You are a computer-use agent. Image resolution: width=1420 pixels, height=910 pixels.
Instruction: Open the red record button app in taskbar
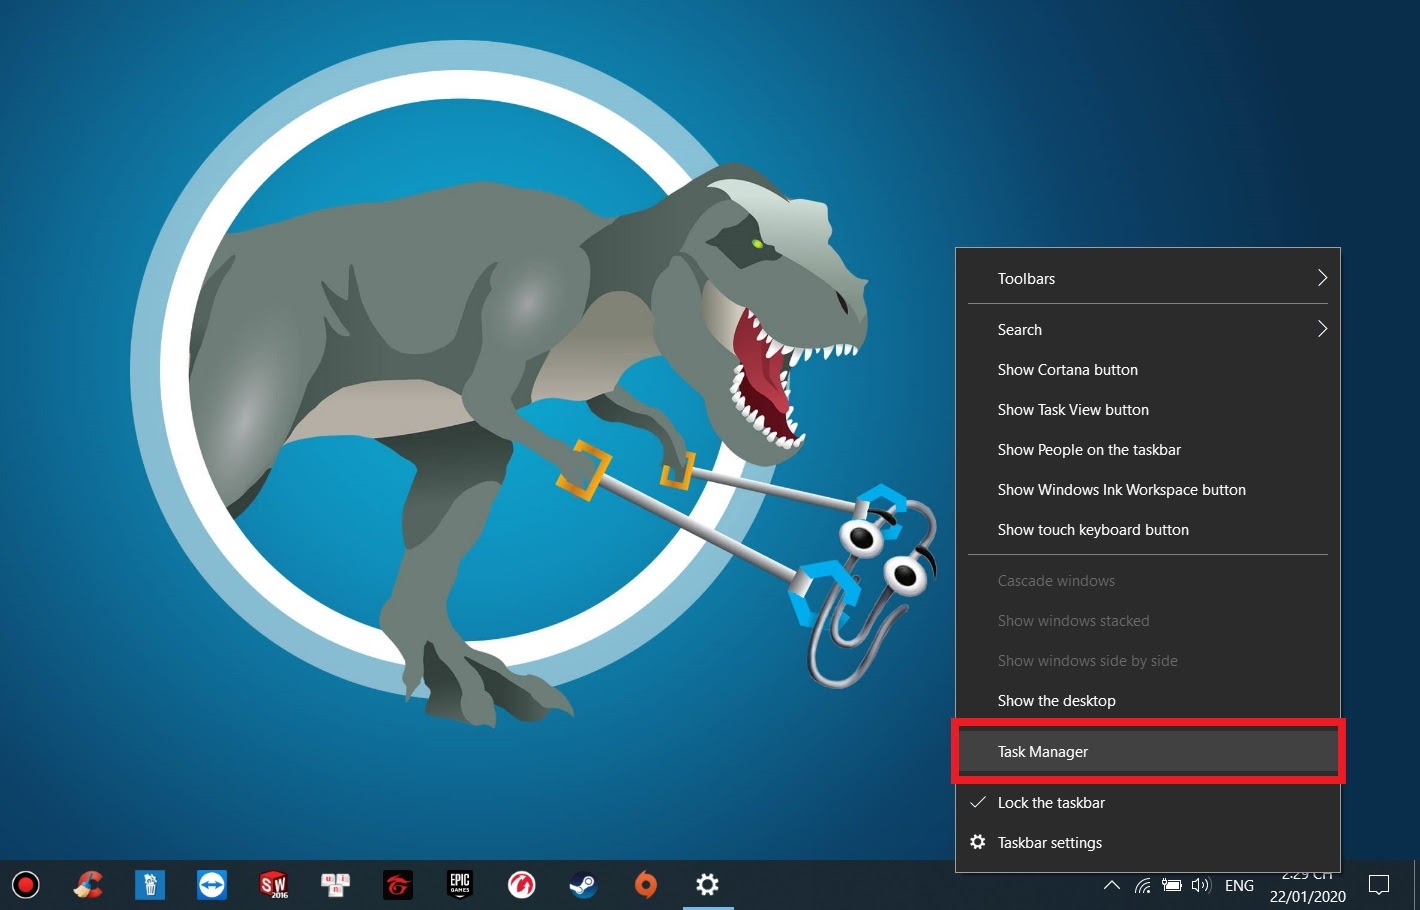[x=26, y=885]
